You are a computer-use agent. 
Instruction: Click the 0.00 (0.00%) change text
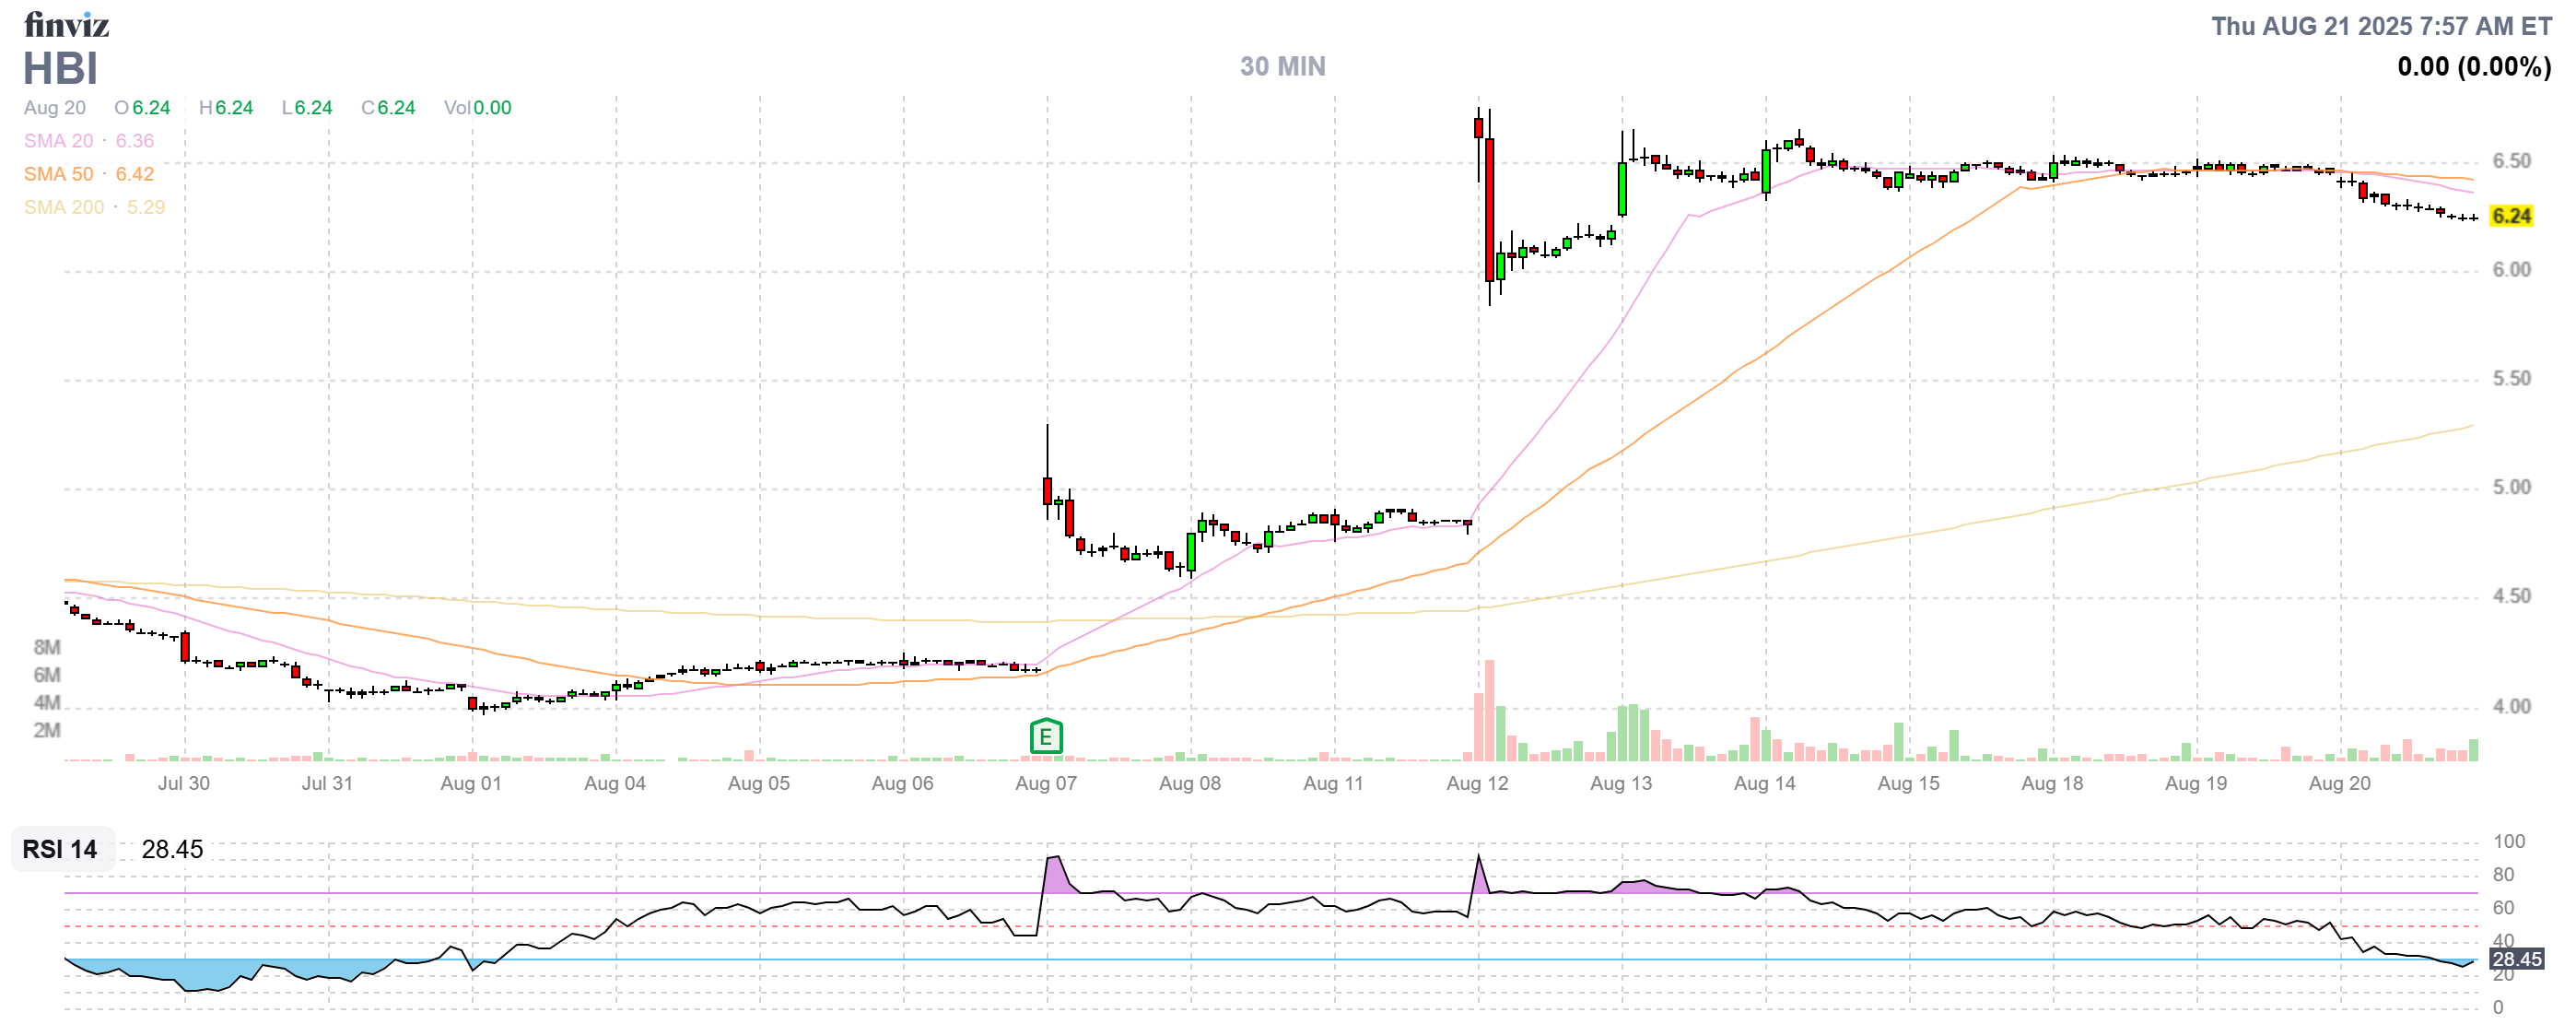(x=2473, y=67)
